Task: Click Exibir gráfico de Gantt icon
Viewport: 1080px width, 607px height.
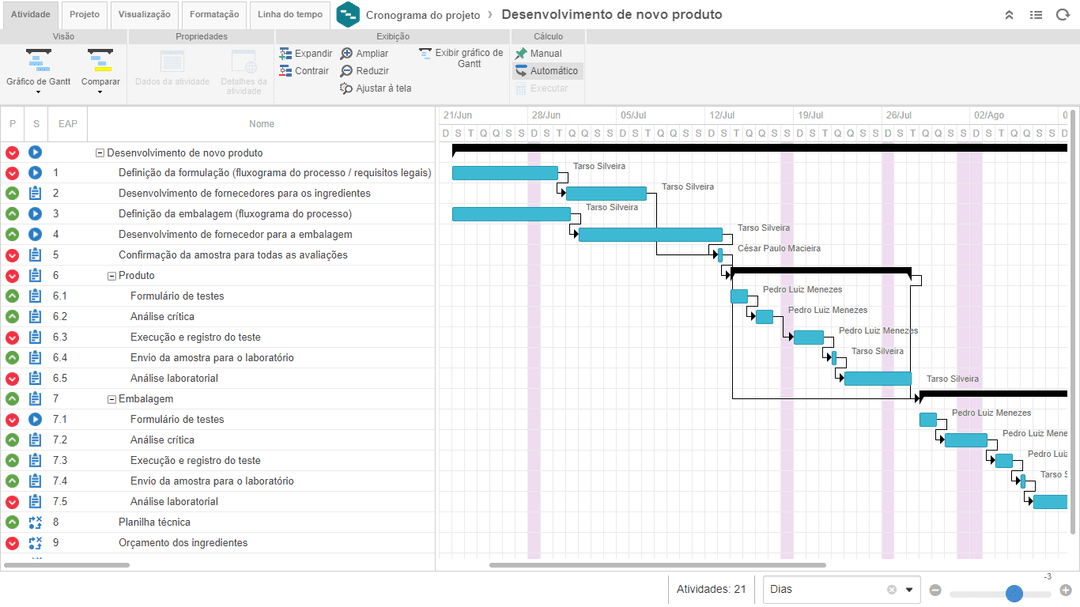Action: [x=426, y=53]
